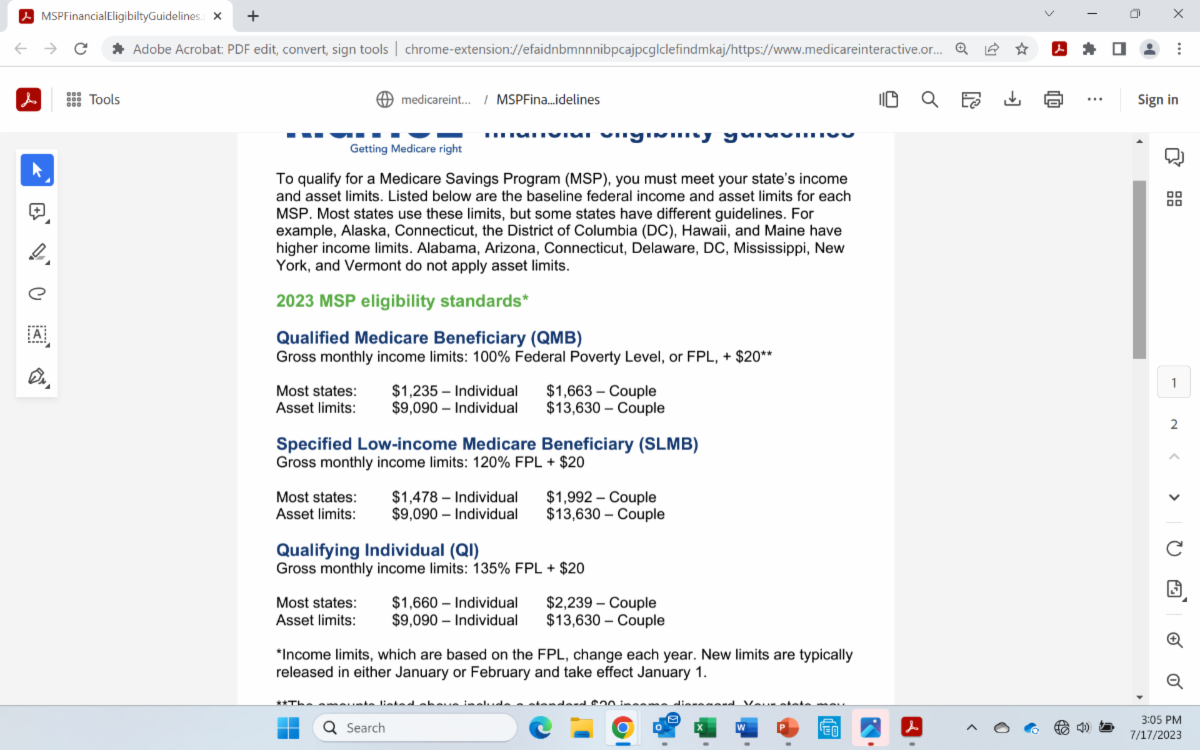This screenshot has width=1200, height=750.
Task: Open a new browser tab
Action: pyautogui.click(x=253, y=16)
